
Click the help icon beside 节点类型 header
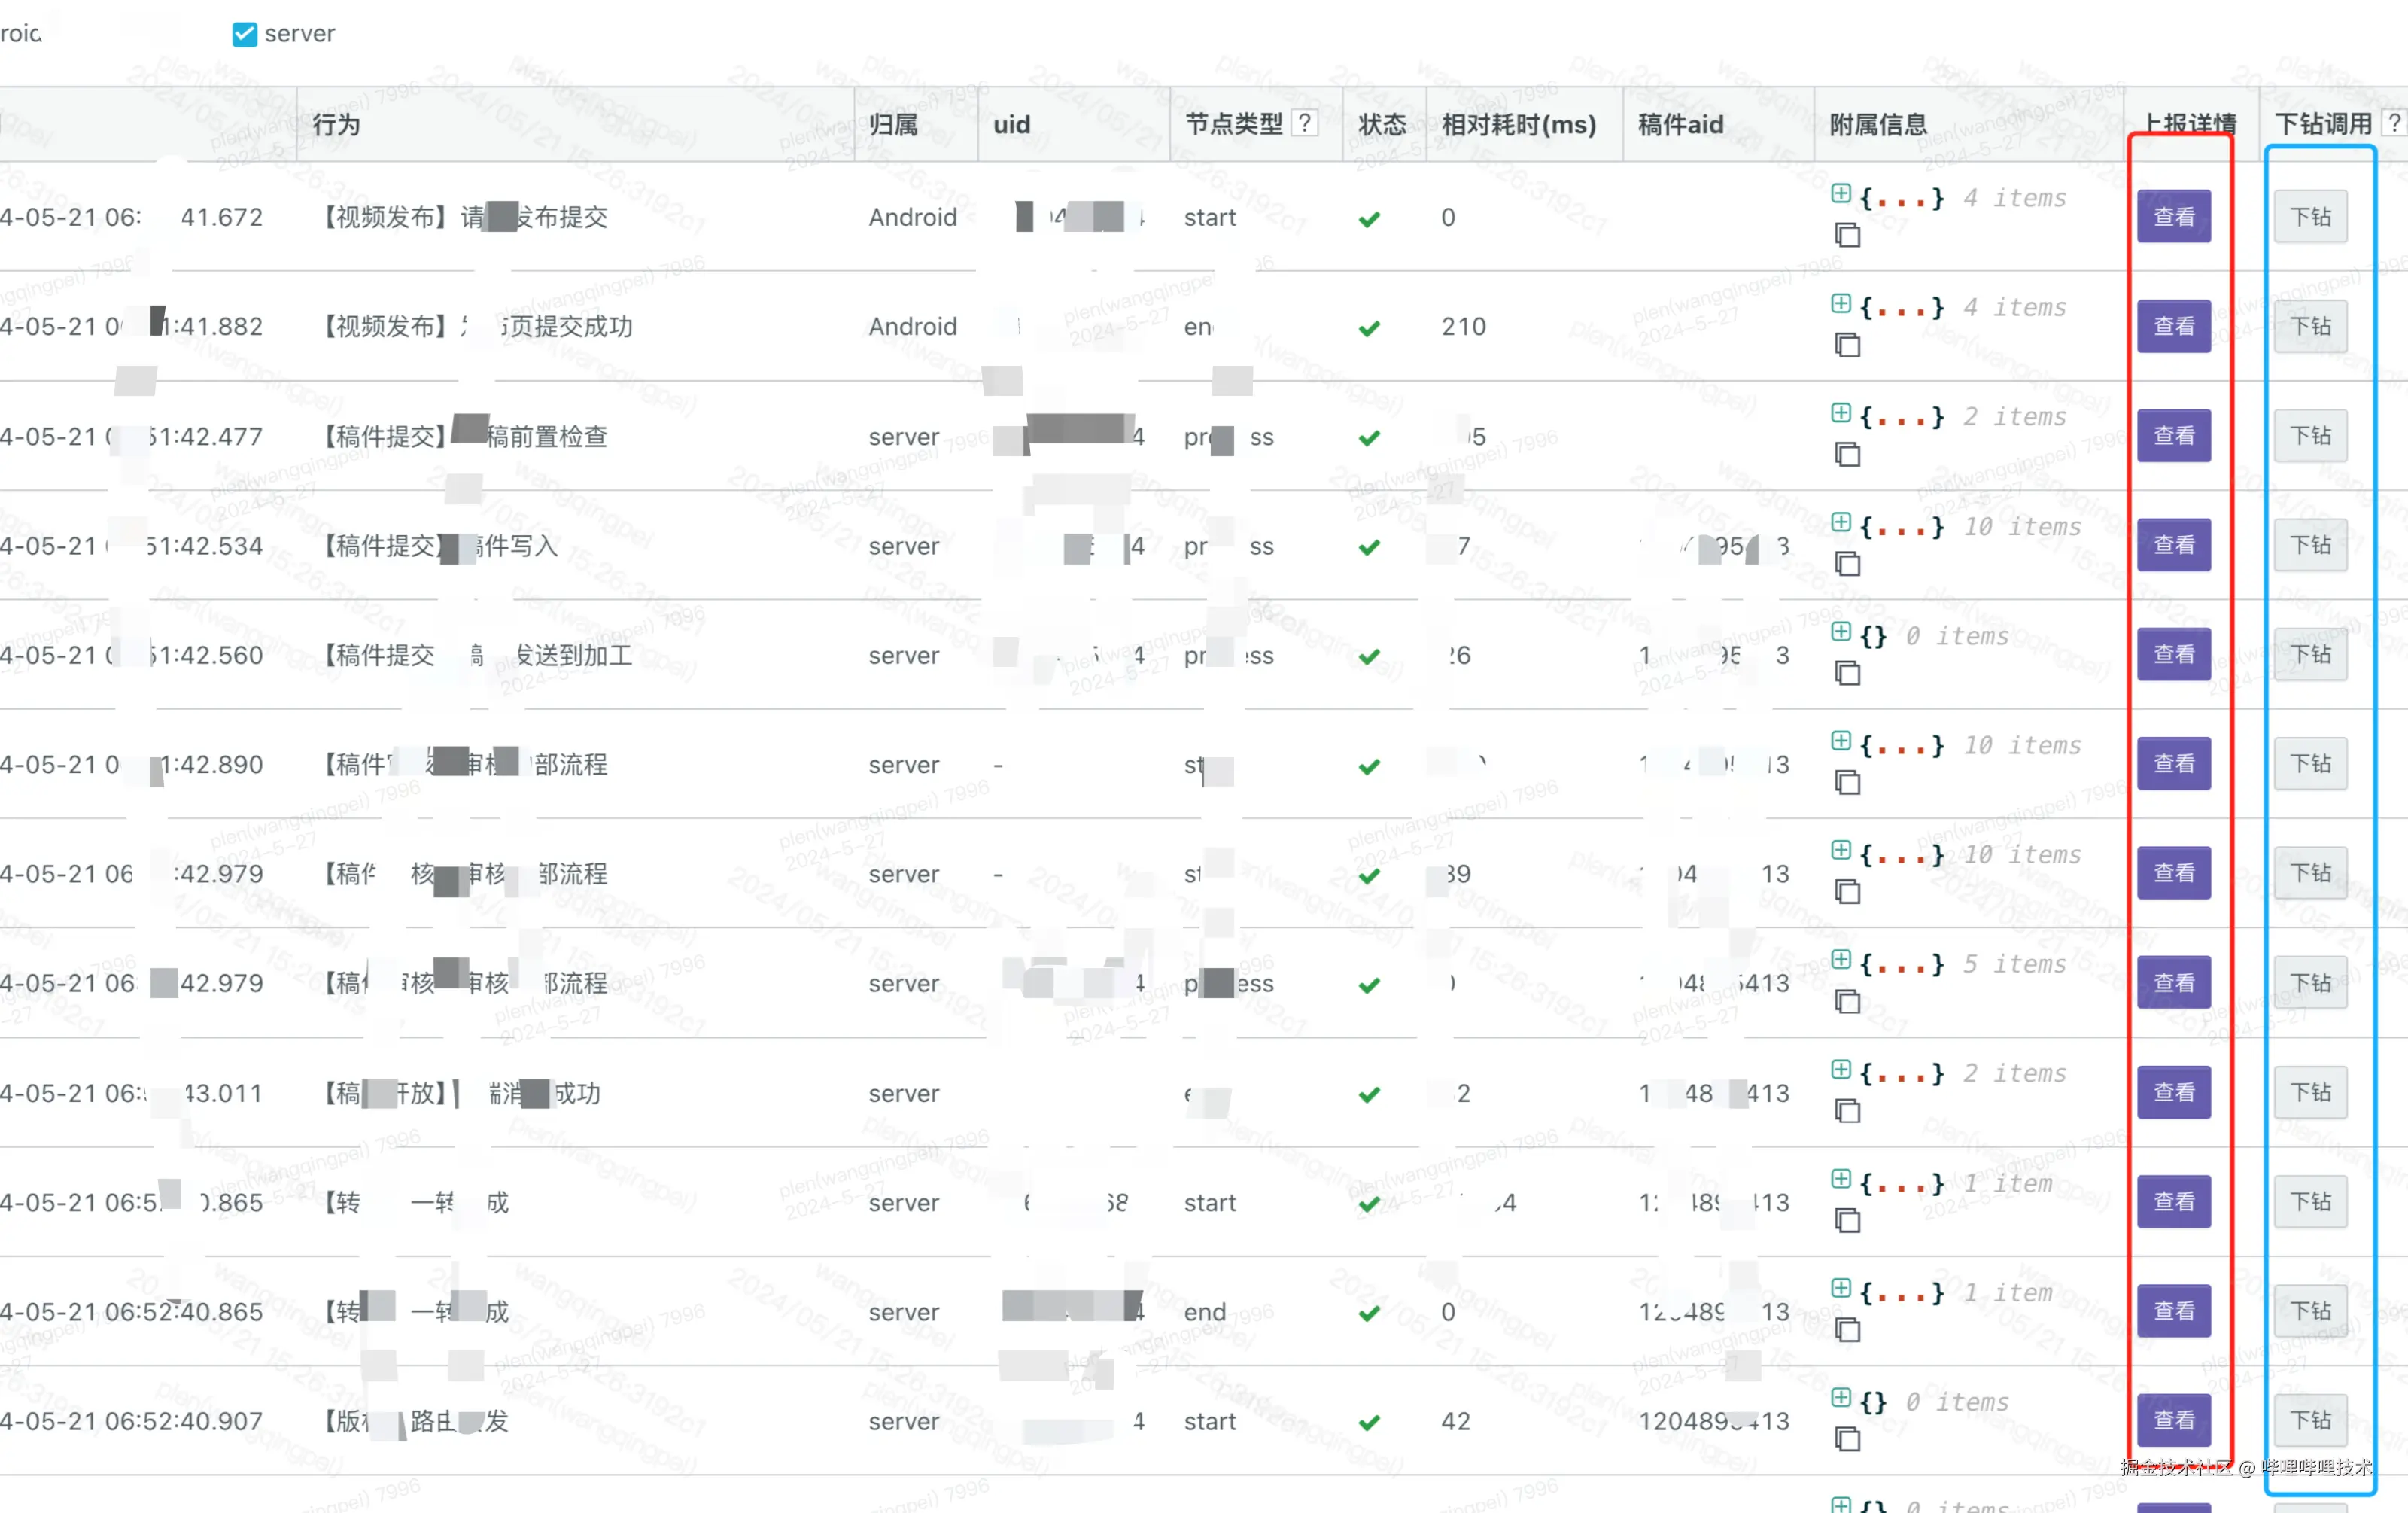1305,123
